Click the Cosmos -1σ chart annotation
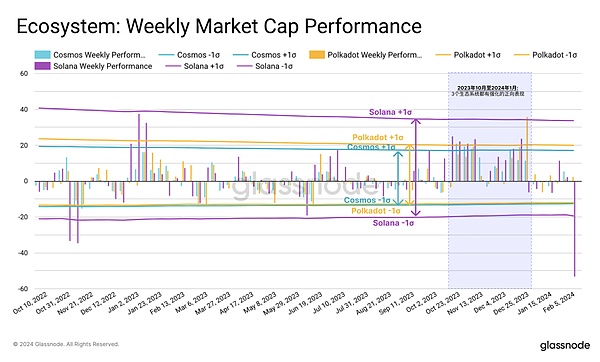Screen dimensions: 600x362 pos(367,200)
